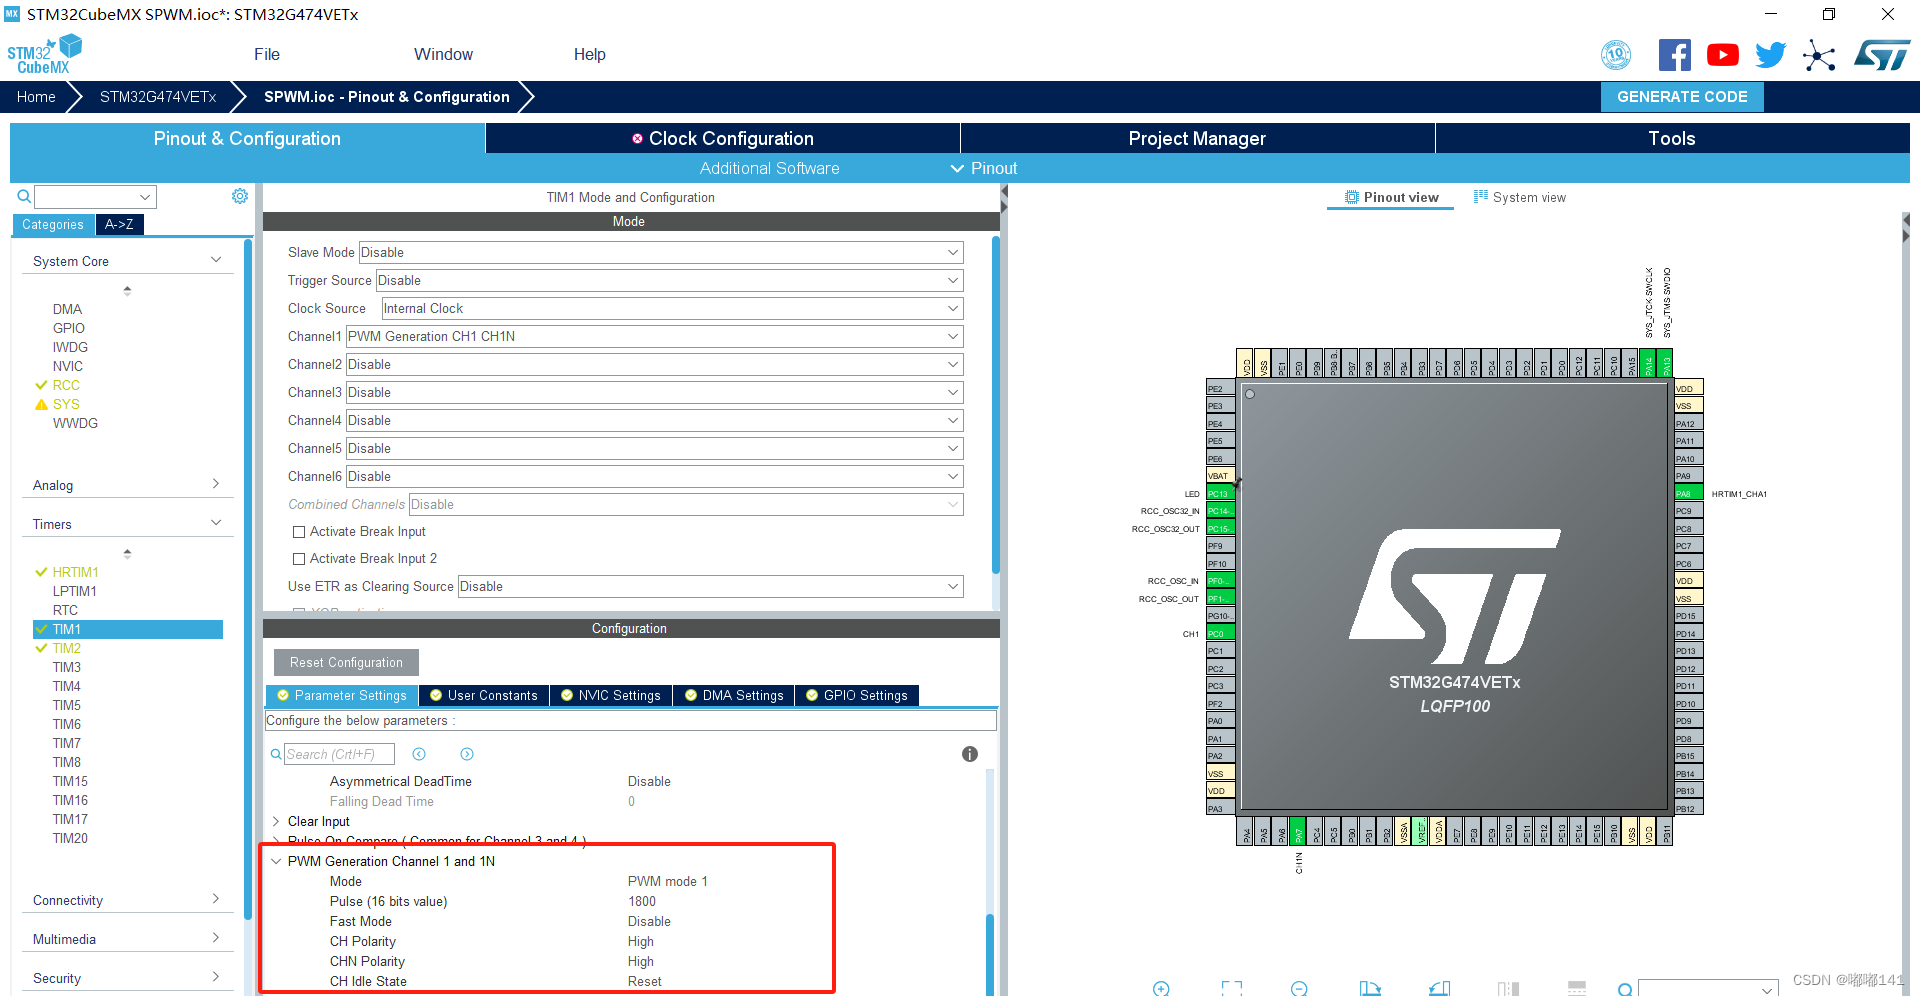
Task: Collapse PWM Generation Channel 1 and 1N section
Action: (x=277, y=861)
